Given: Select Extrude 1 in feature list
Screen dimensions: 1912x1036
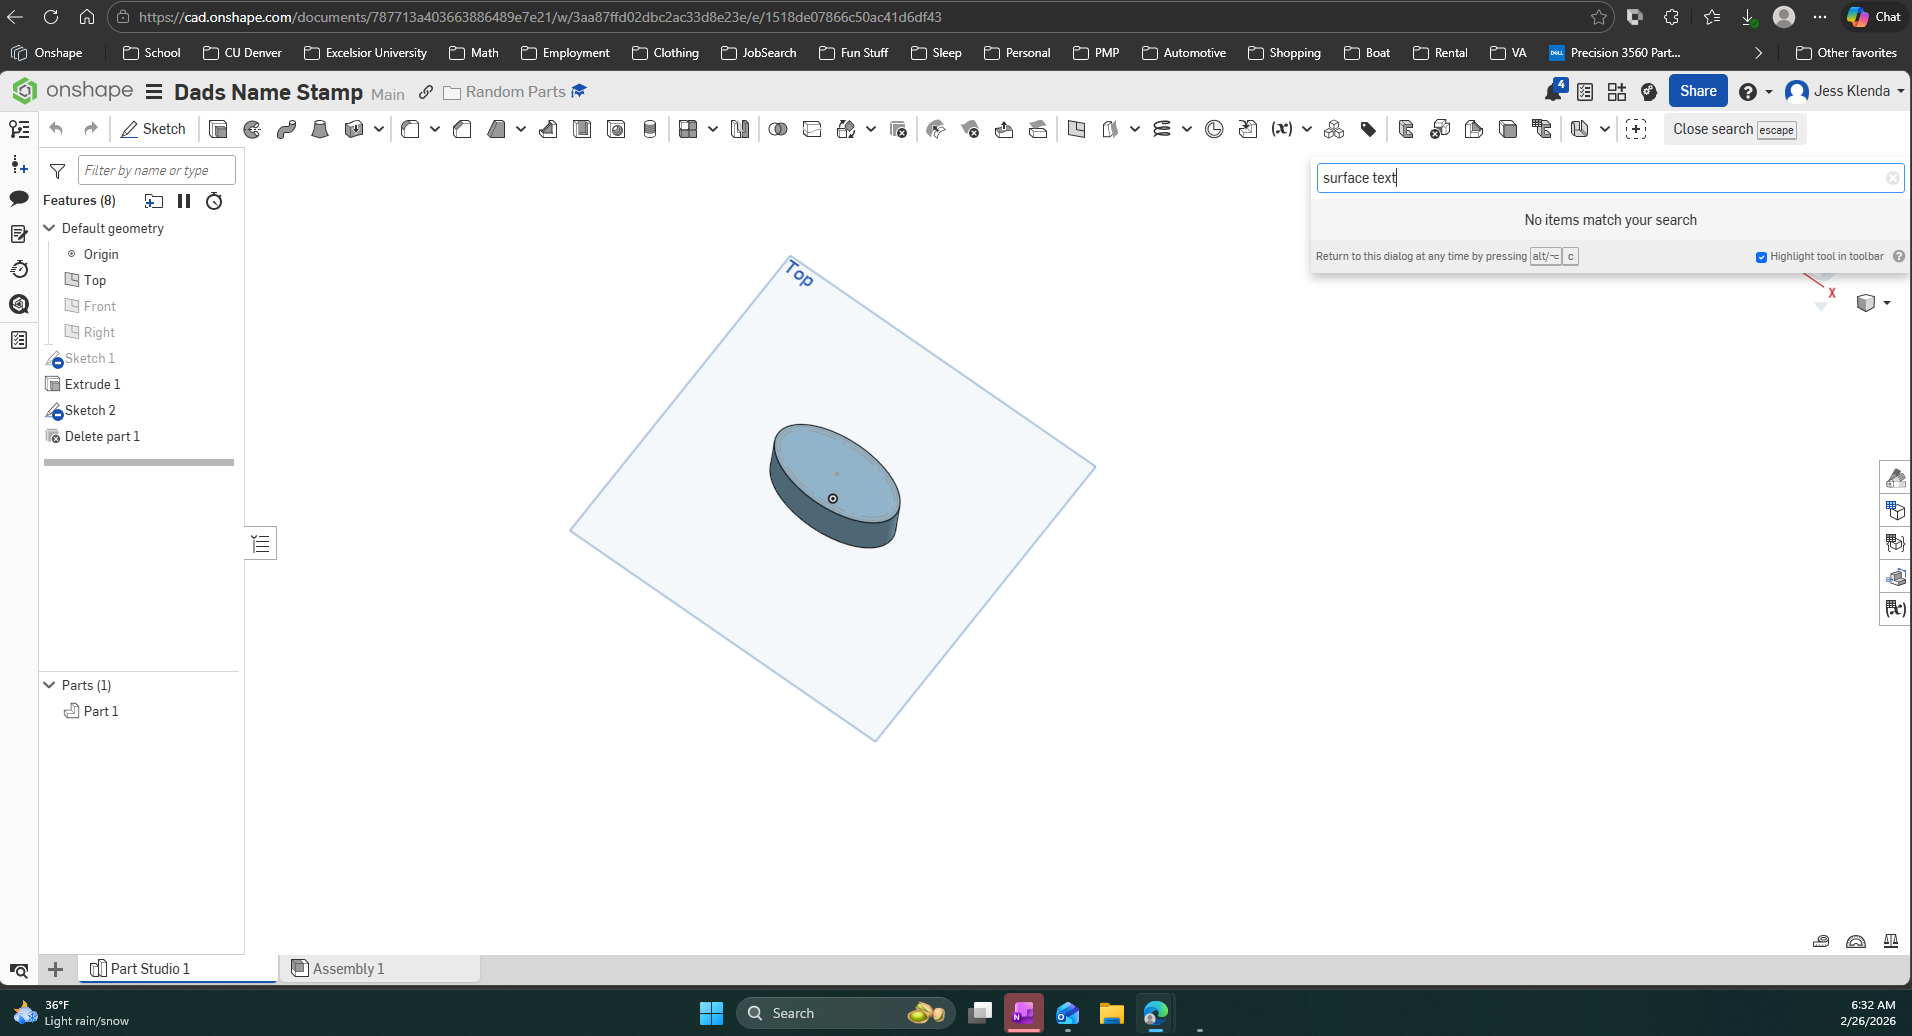Looking at the screenshot, I should point(92,384).
